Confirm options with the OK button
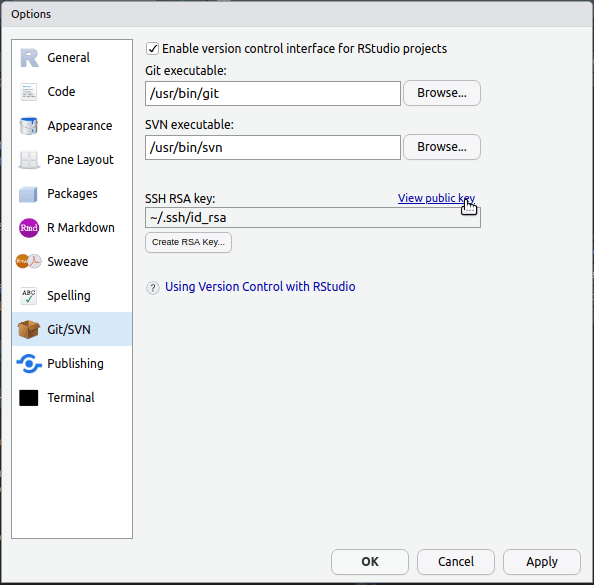Viewport: 594px width, 585px height. click(x=370, y=562)
